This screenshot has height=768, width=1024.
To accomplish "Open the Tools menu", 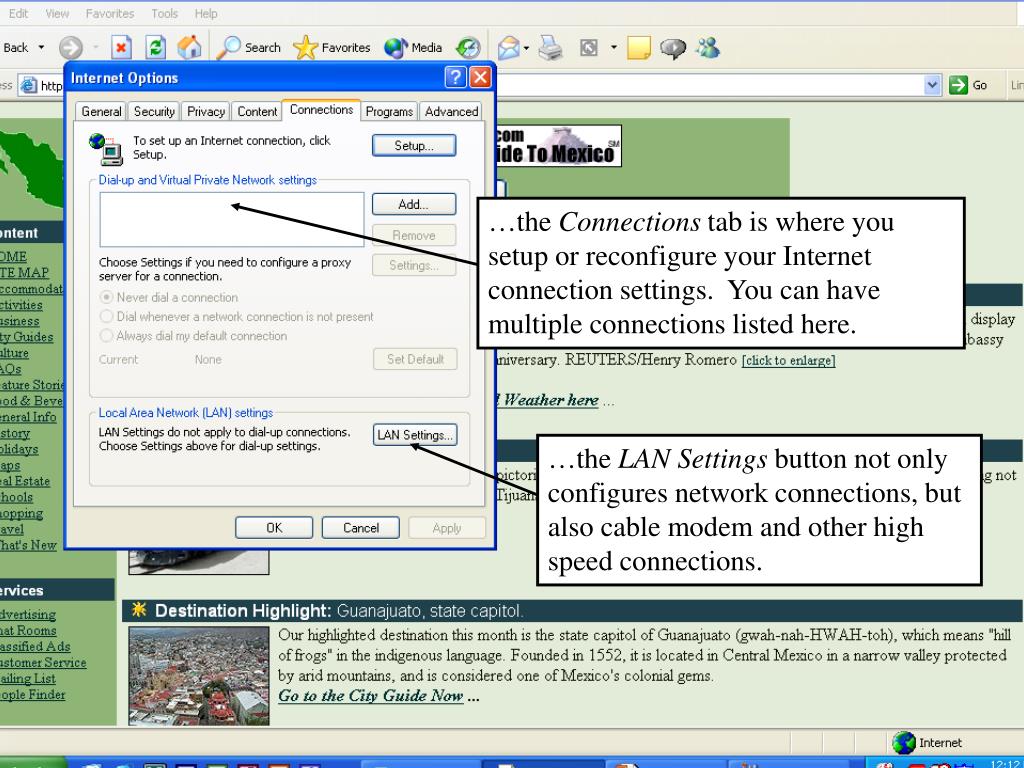I will 165,14.
